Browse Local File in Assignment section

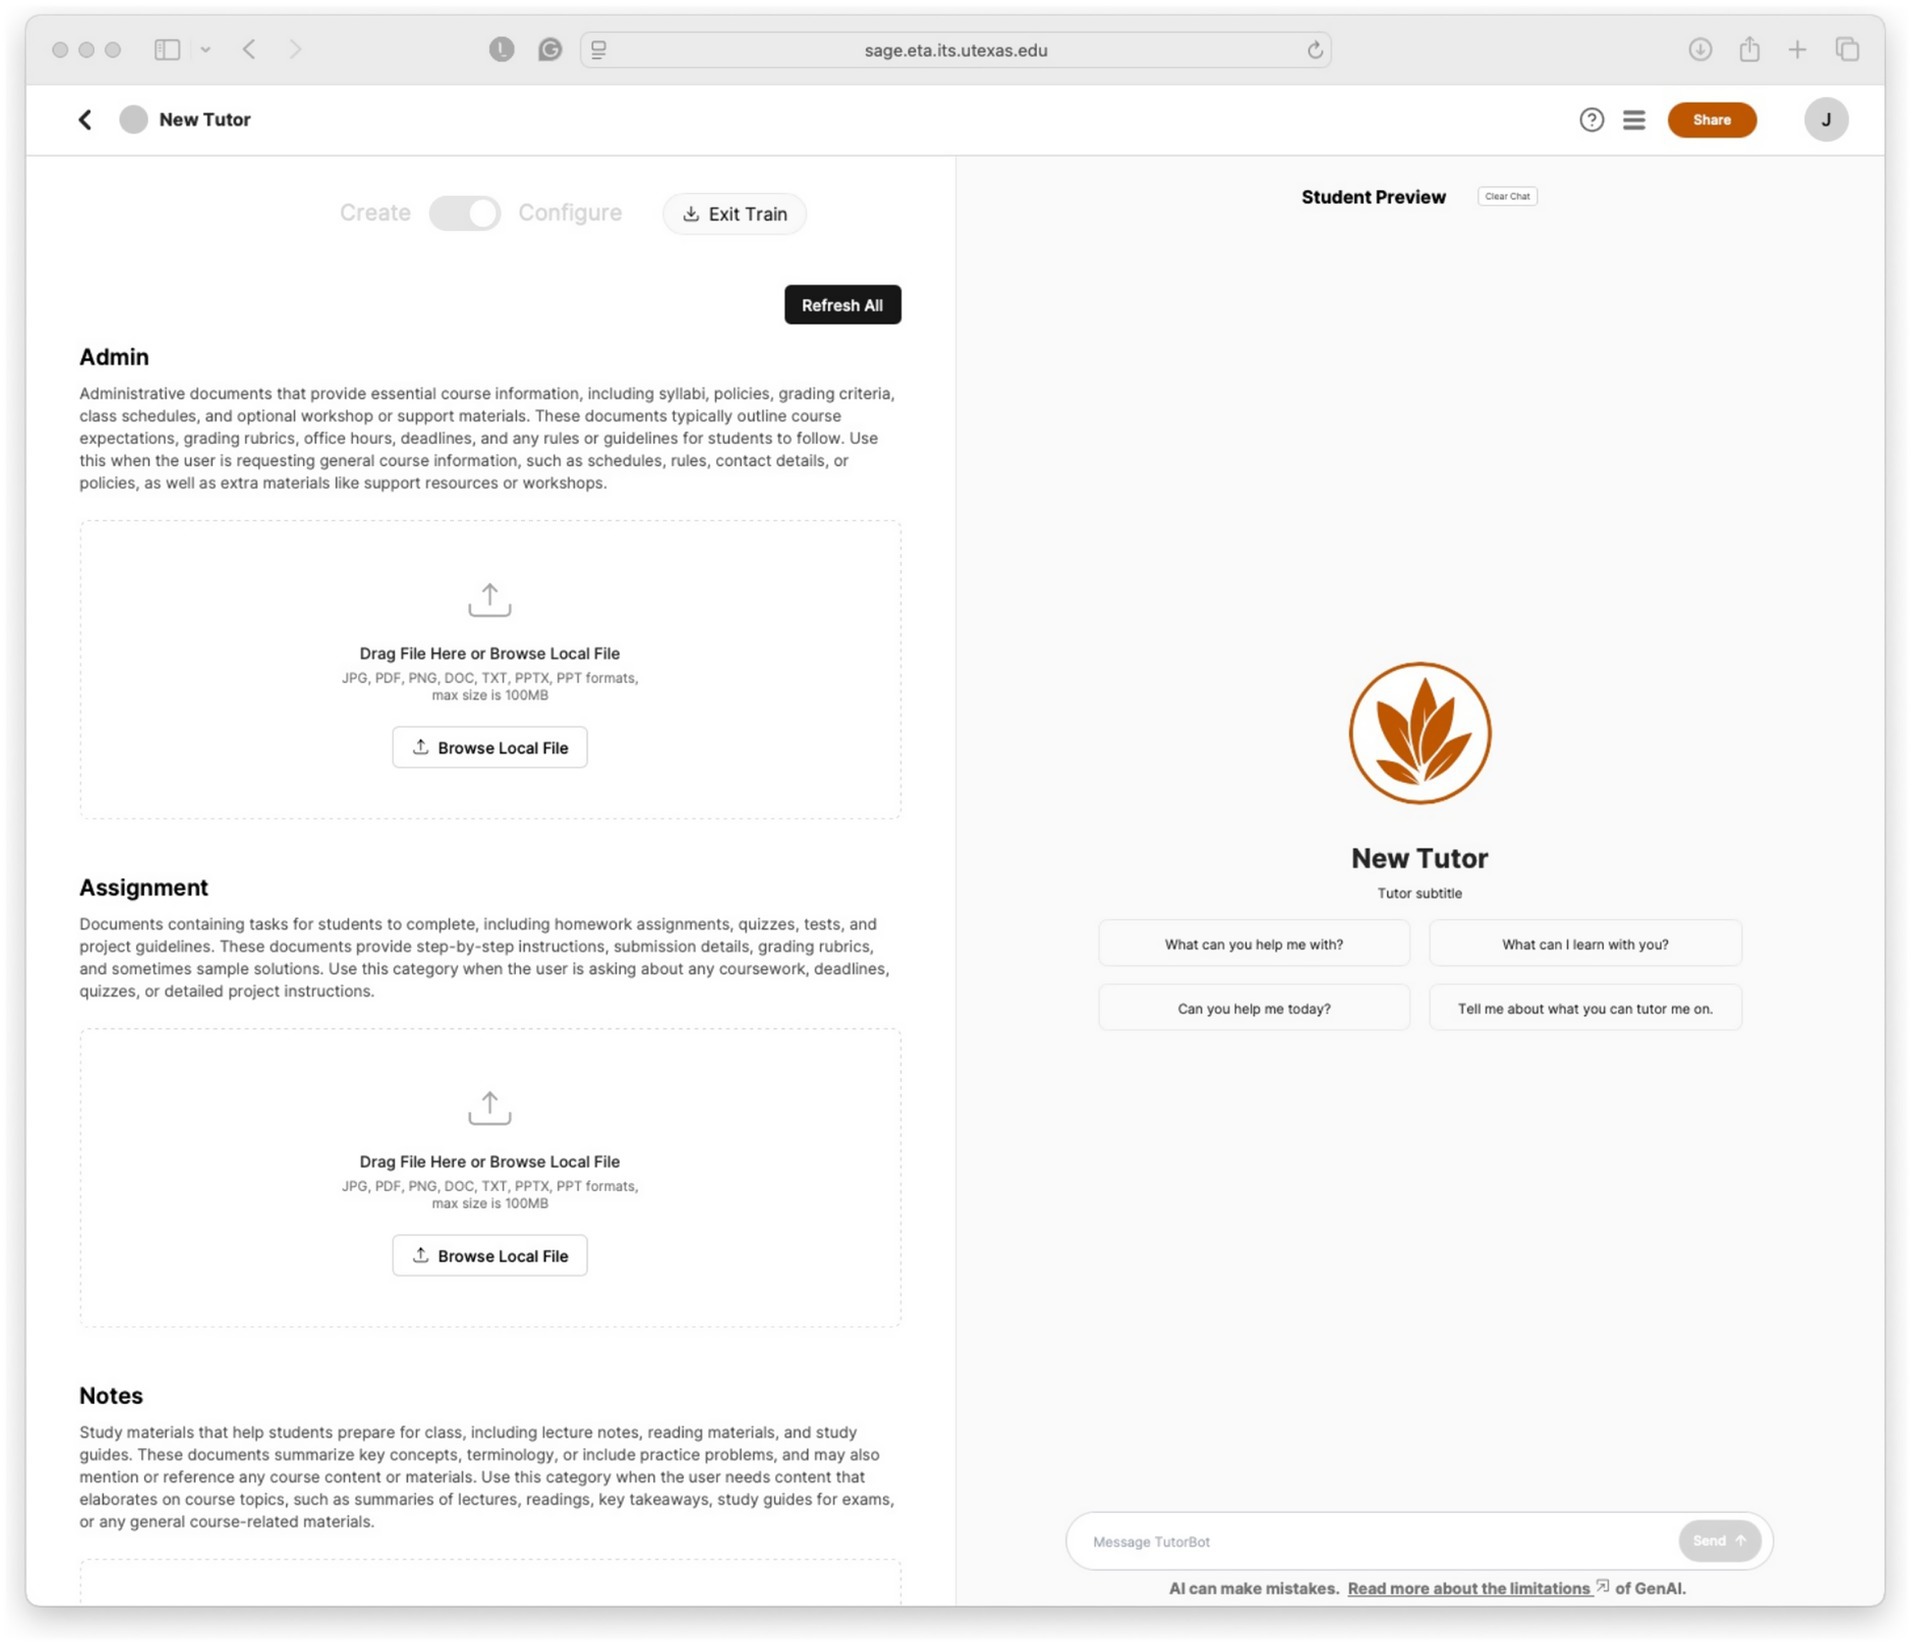click(489, 1255)
